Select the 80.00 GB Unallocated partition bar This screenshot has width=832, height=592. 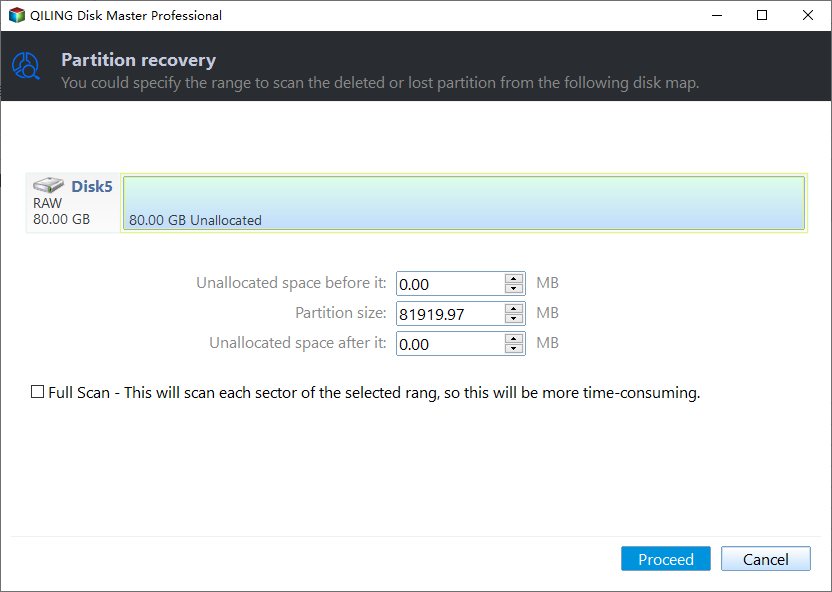point(464,203)
